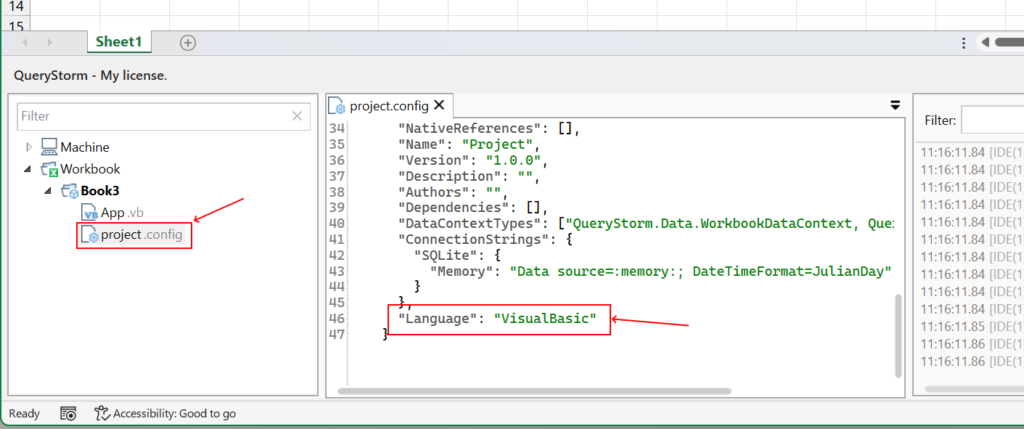Image resolution: width=1024 pixels, height=429 pixels.
Task: Click the config file icon in tree
Action: tap(89, 235)
